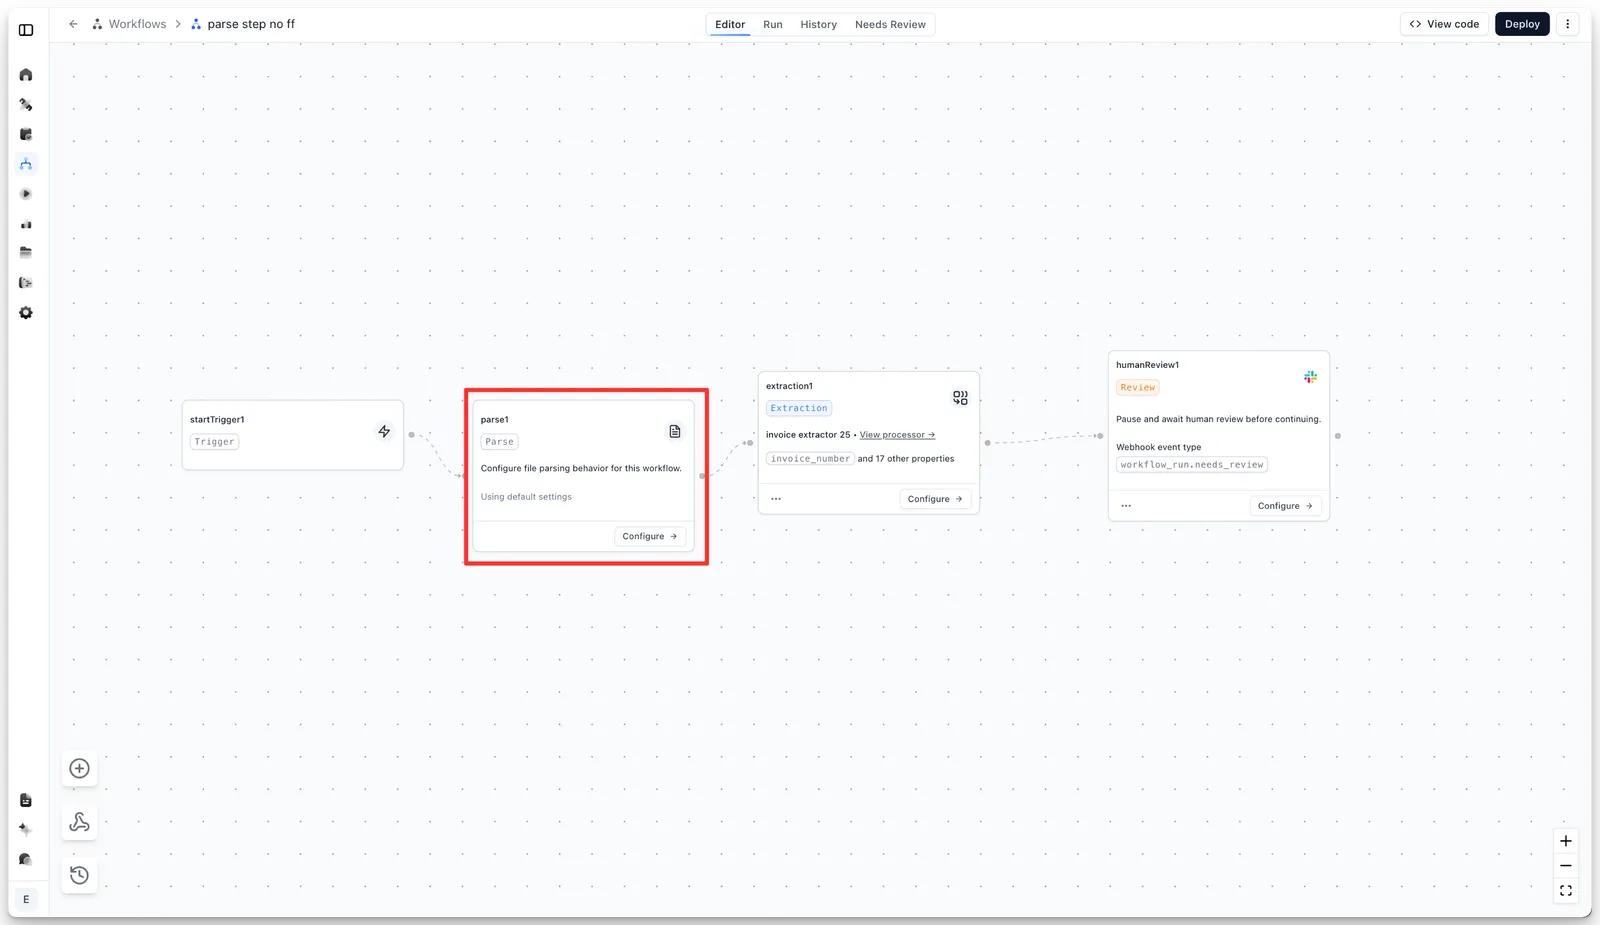Open the three-dot more options menu
1600x925 pixels.
click(x=1567, y=24)
